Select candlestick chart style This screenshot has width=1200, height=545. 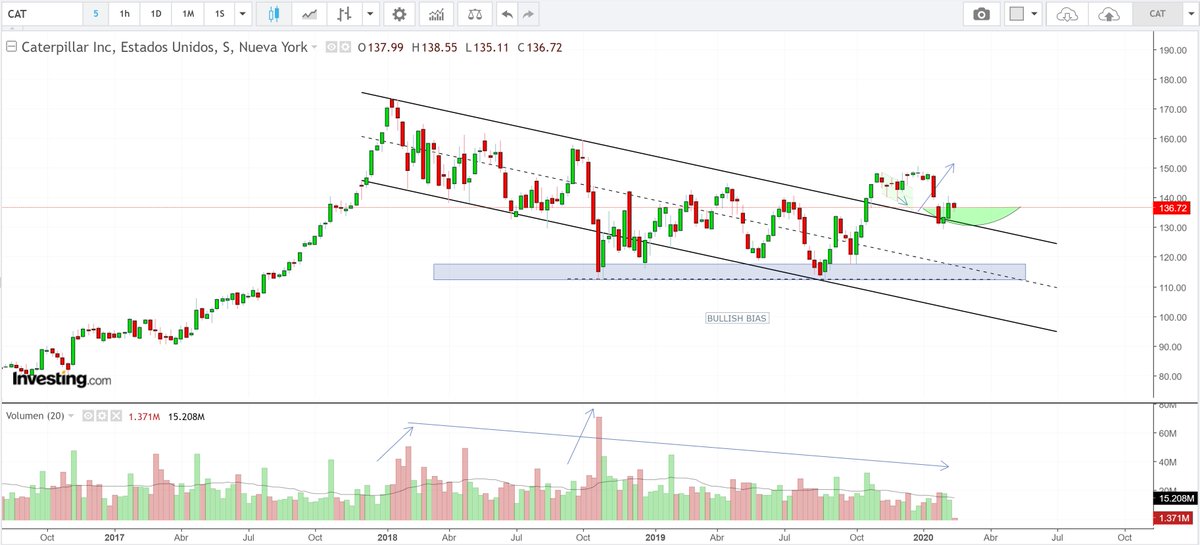pos(274,14)
